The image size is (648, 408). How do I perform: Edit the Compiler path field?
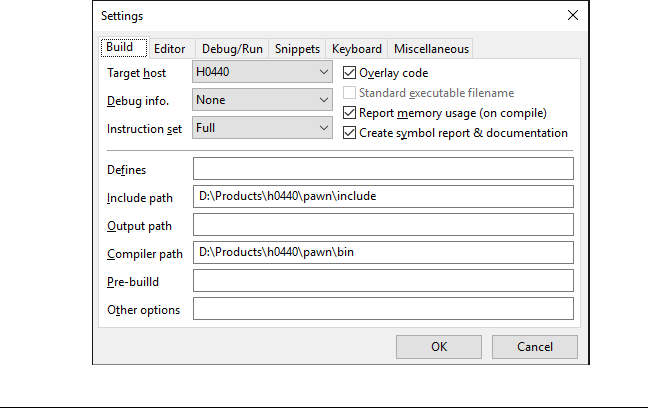click(383, 253)
